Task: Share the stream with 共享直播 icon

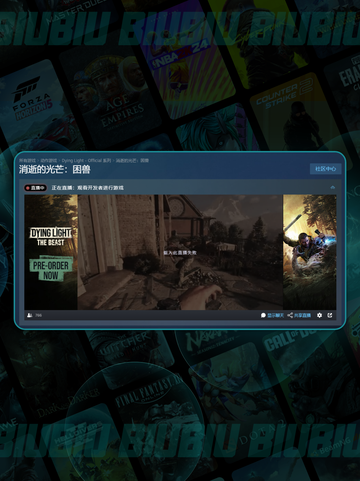Action: pyautogui.click(x=299, y=315)
